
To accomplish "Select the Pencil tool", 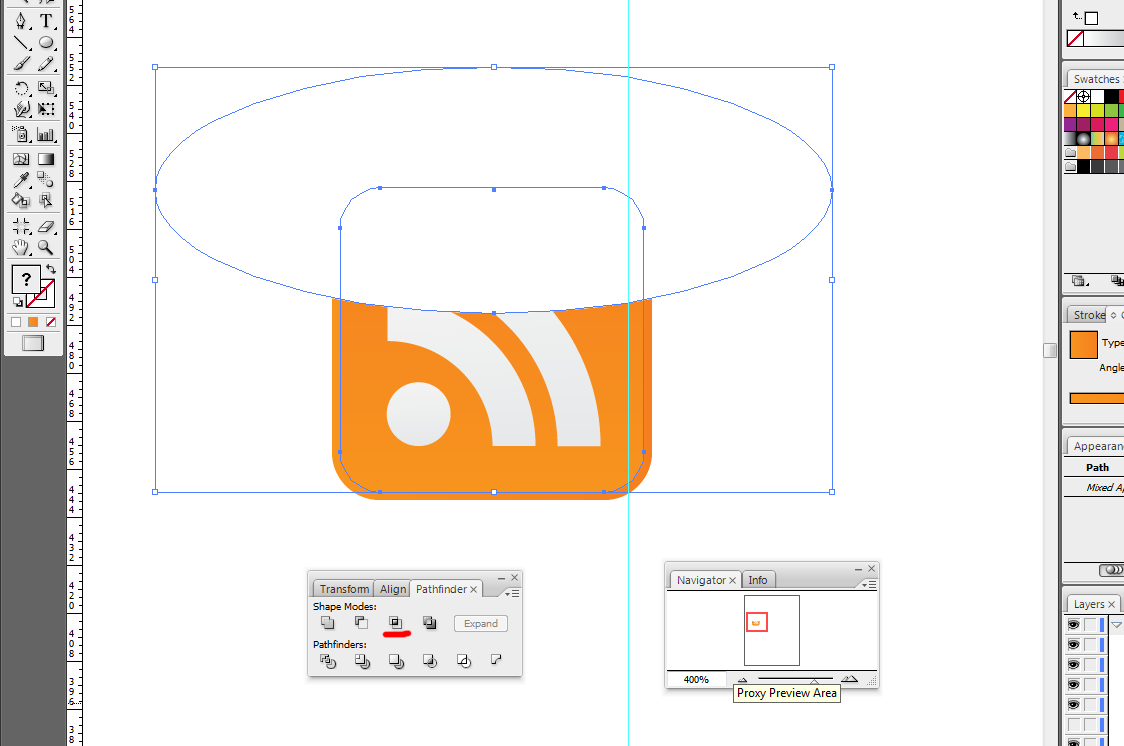I will (46, 64).
